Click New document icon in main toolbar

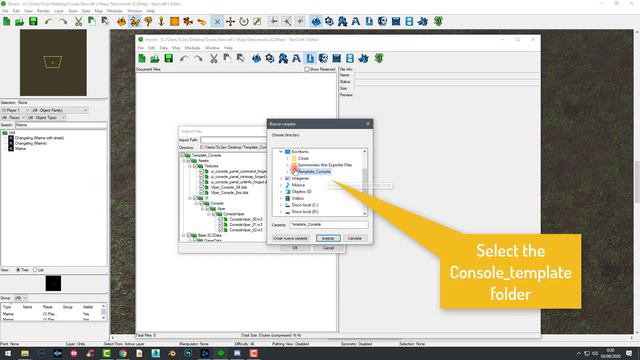[x=7, y=22]
